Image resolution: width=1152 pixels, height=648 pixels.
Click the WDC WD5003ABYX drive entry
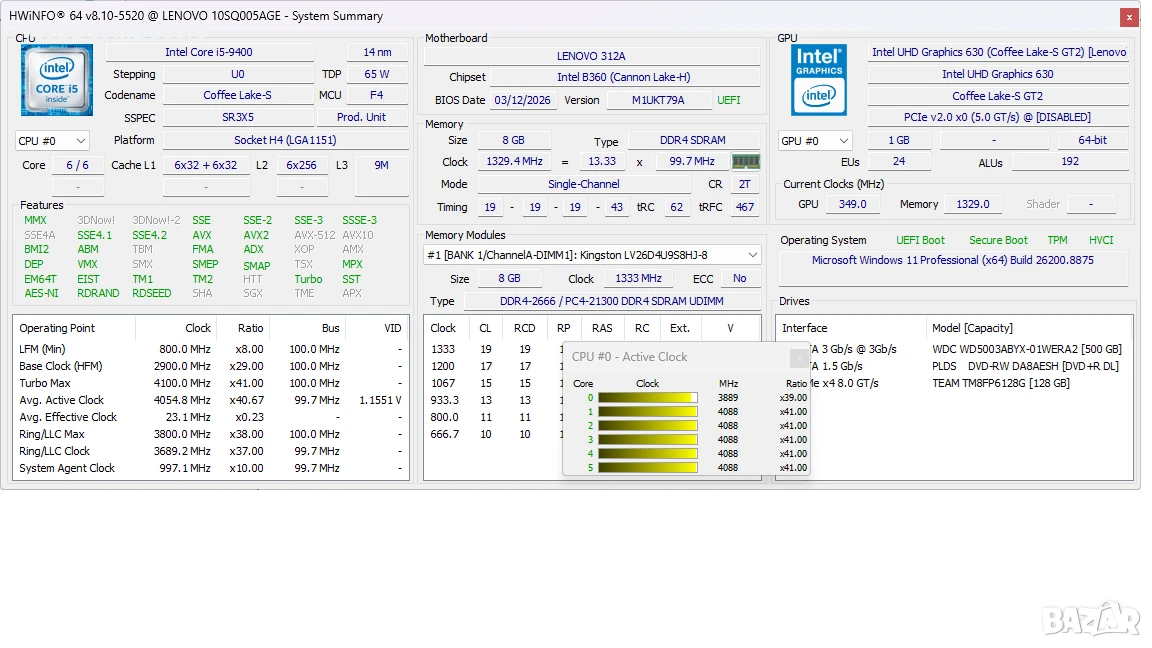[1027, 350]
